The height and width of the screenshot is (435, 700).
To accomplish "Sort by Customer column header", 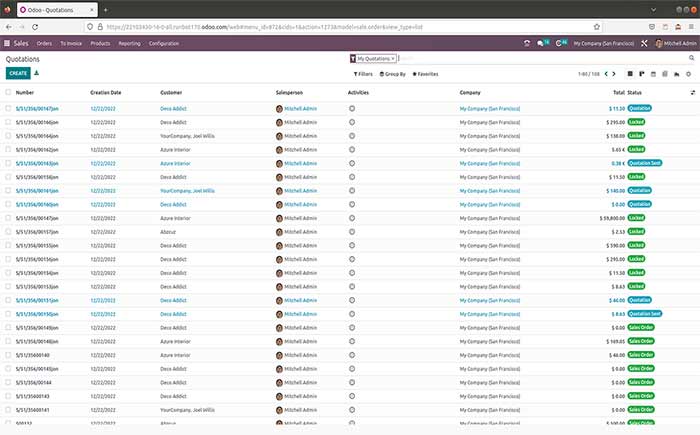I will pyautogui.click(x=171, y=92).
